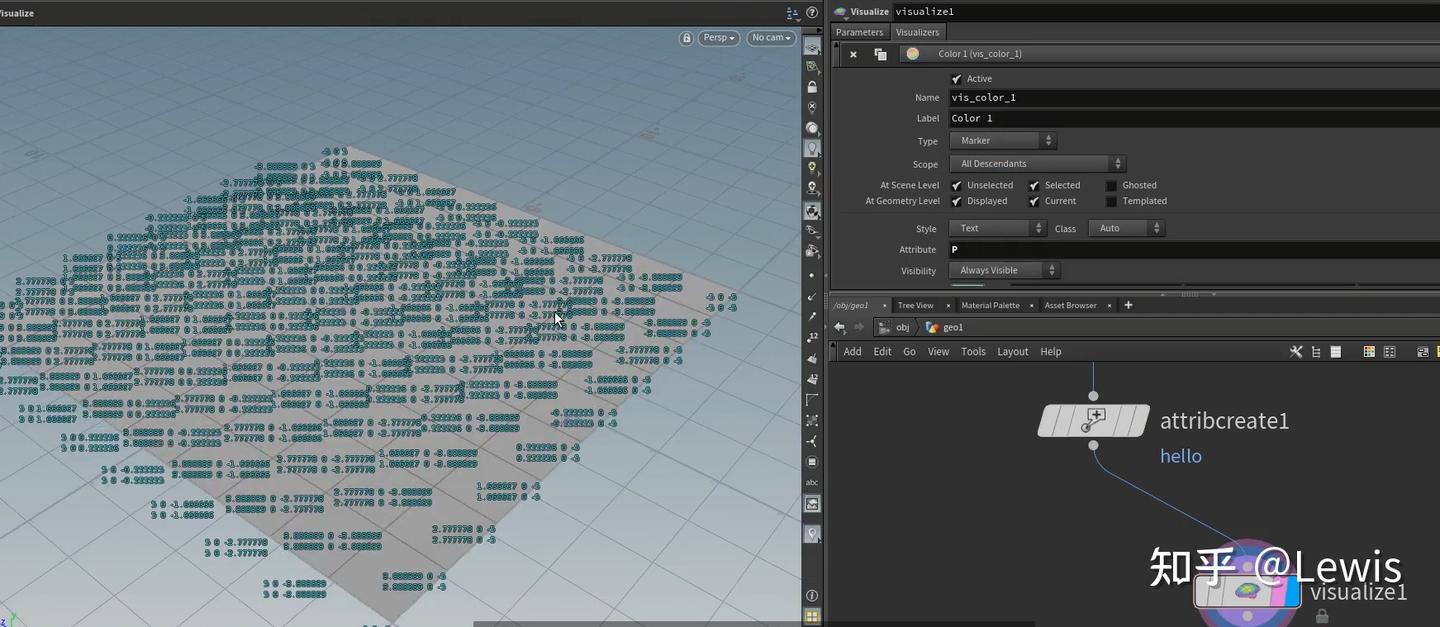Toggle the yellow normal lighting bulb icon
The image size is (1440, 627).
pyautogui.click(x=812, y=168)
